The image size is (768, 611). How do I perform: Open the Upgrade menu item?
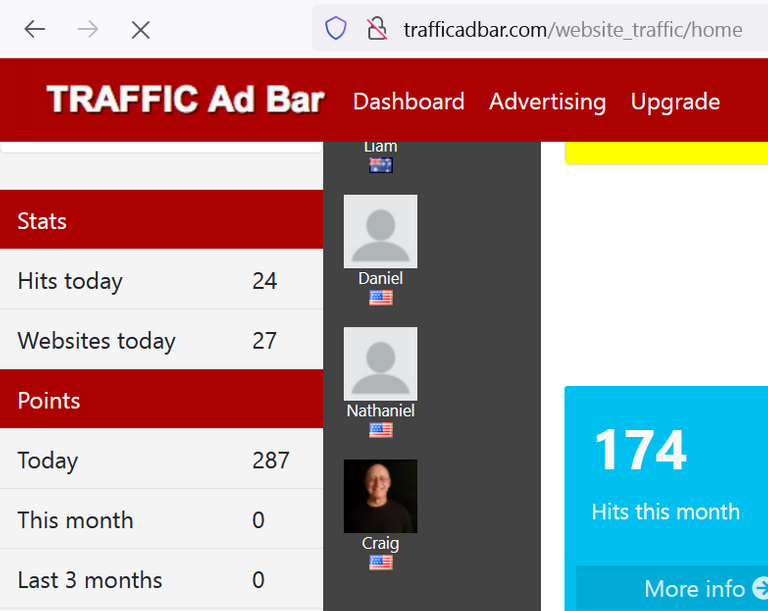pos(675,102)
